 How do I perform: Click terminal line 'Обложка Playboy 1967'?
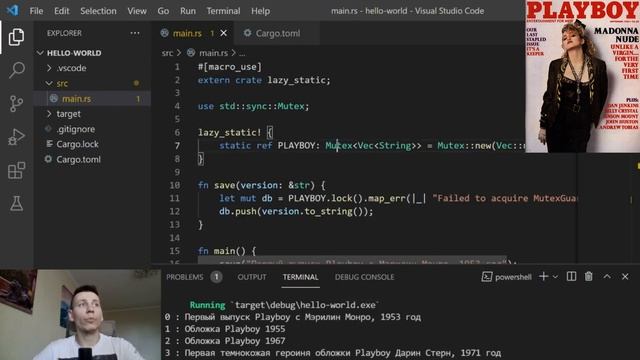point(225,341)
